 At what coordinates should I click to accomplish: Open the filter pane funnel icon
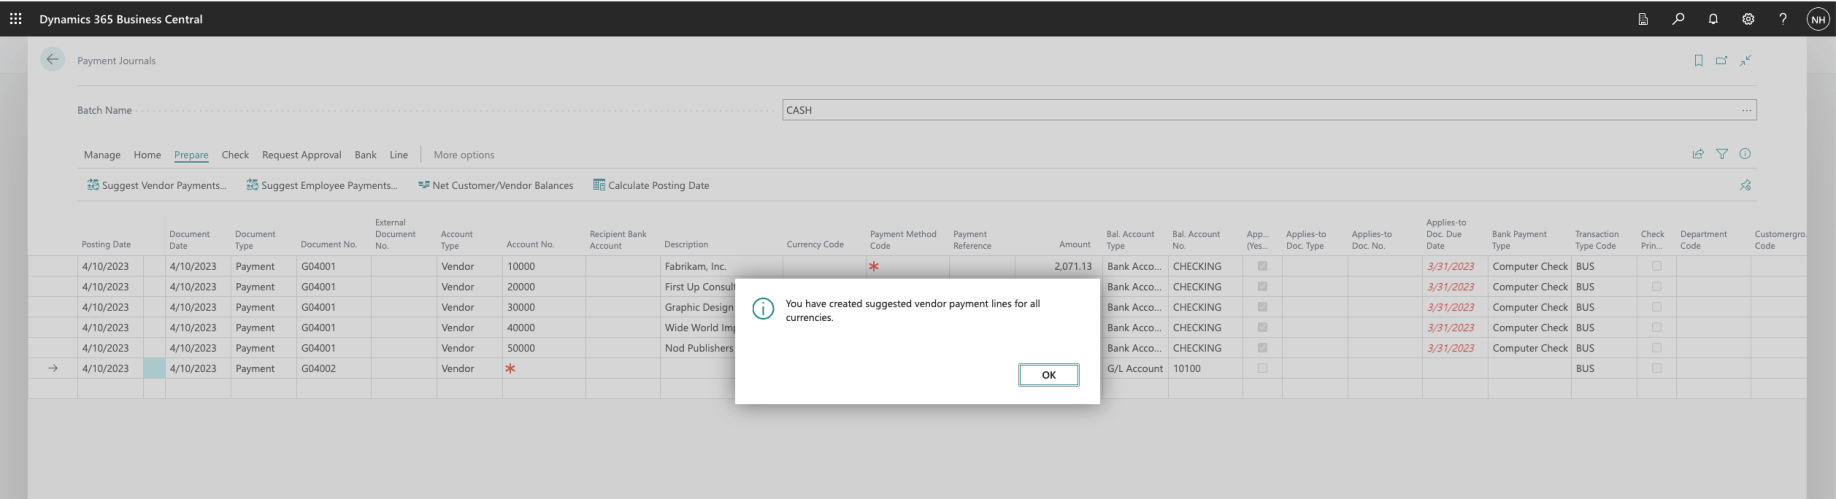(1721, 154)
